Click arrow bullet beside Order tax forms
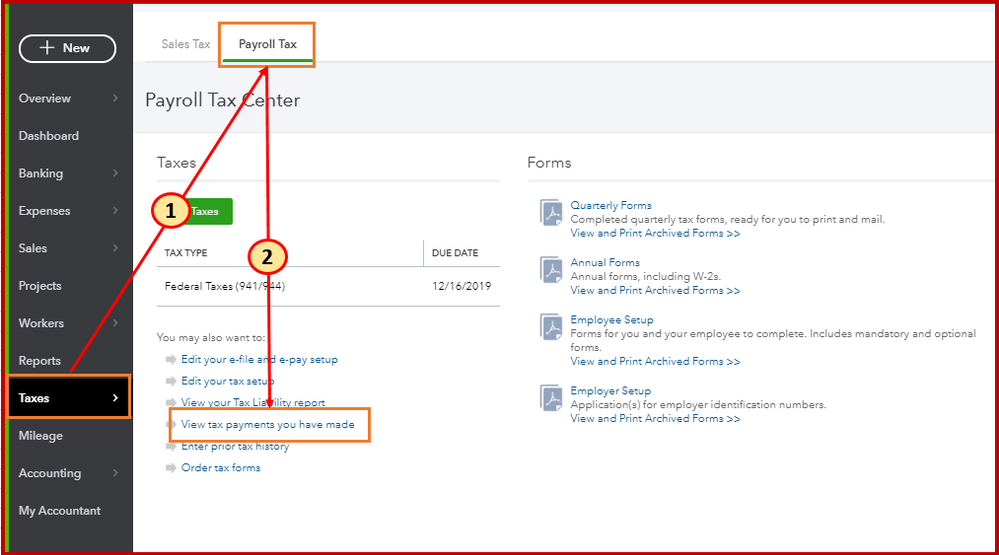The width and height of the screenshot is (999, 555). 171,468
